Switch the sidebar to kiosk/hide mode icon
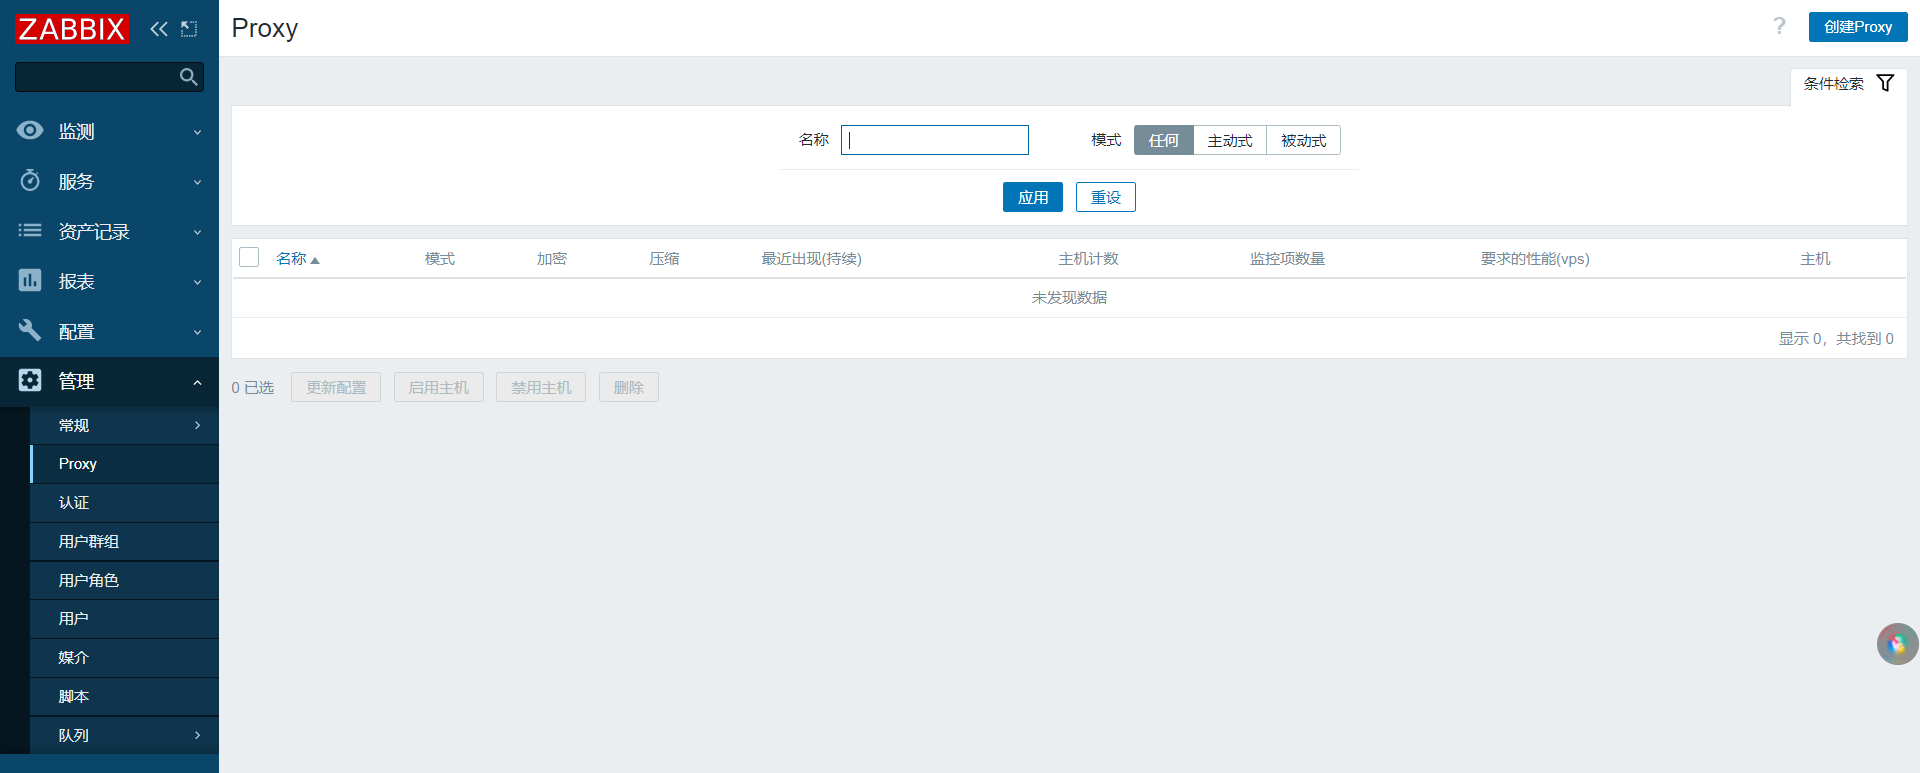The height and width of the screenshot is (773, 1920). (x=189, y=29)
